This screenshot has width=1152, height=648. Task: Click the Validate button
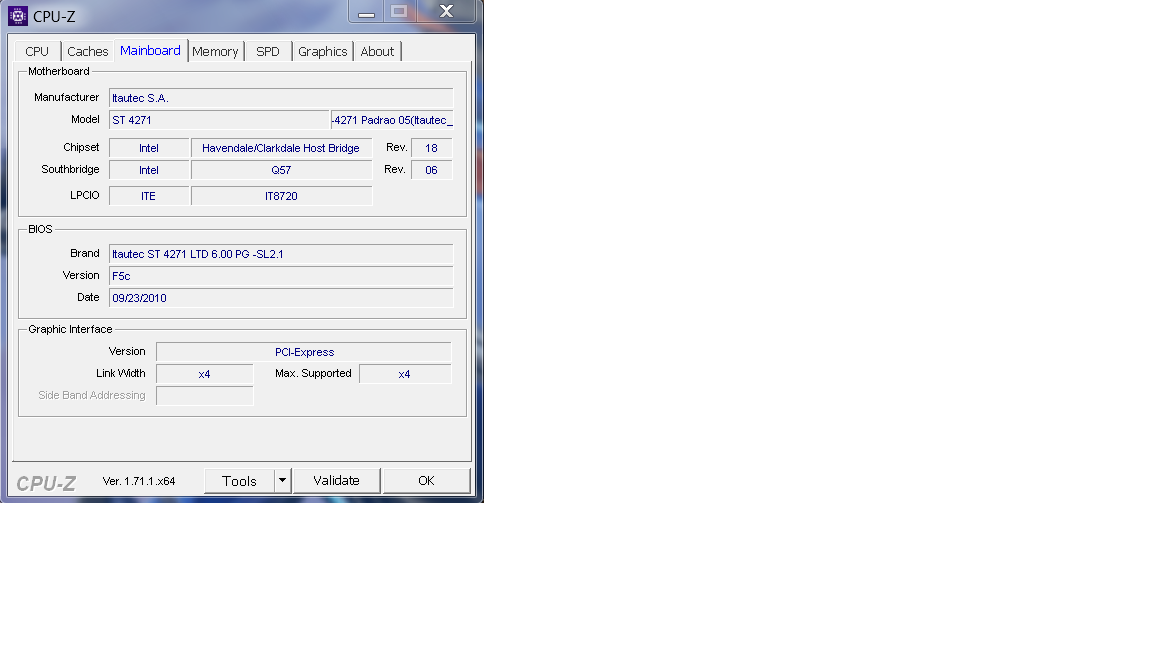[336, 480]
